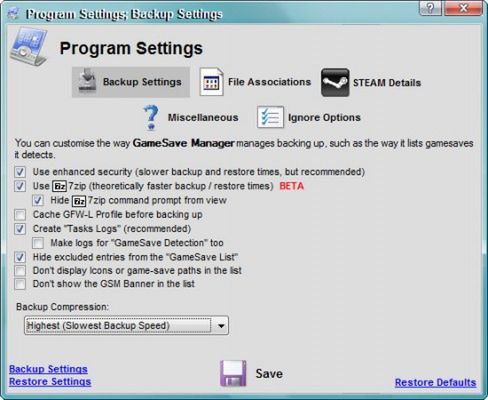Click the Miscellaneous question mark icon
The height and width of the screenshot is (400, 488).
(x=151, y=117)
